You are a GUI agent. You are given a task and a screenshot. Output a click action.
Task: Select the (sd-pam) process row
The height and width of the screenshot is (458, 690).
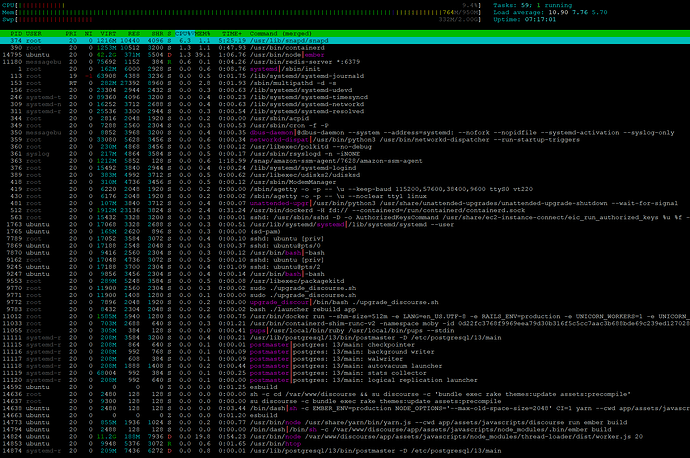click(345, 231)
